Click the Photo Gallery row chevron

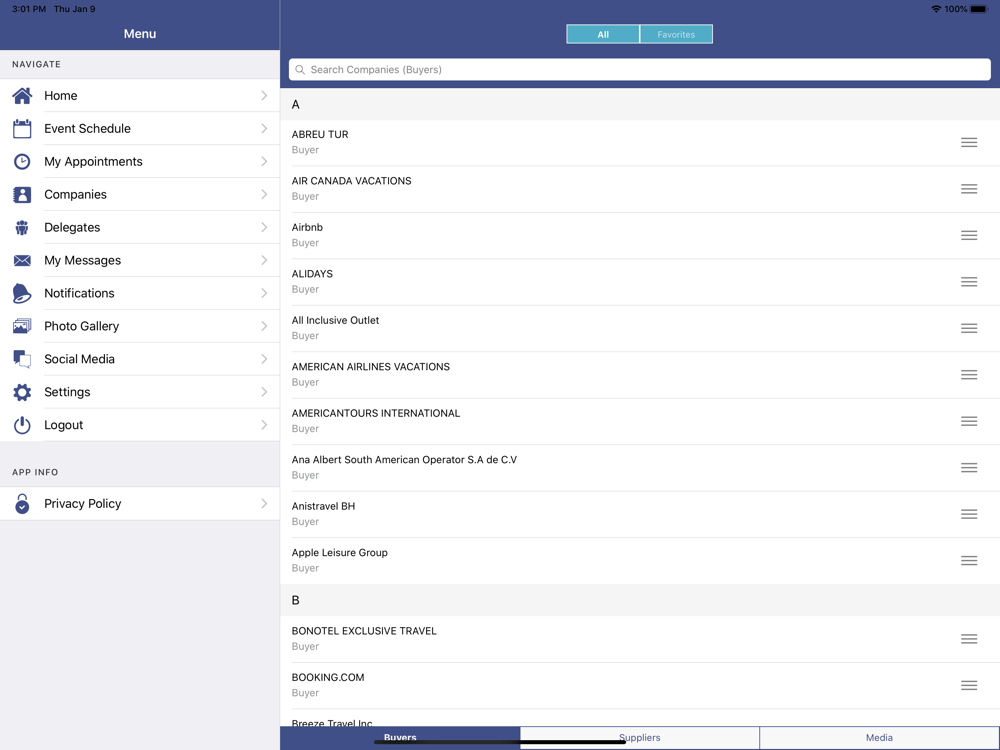coord(264,327)
